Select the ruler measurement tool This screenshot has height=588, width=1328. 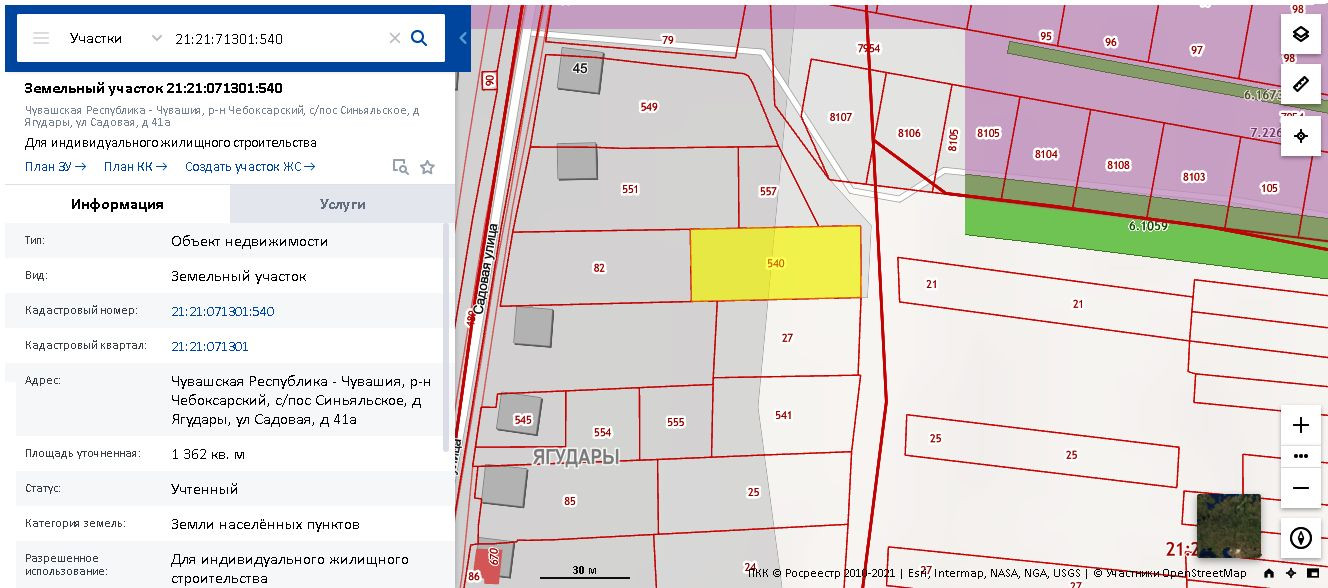click(x=1301, y=84)
